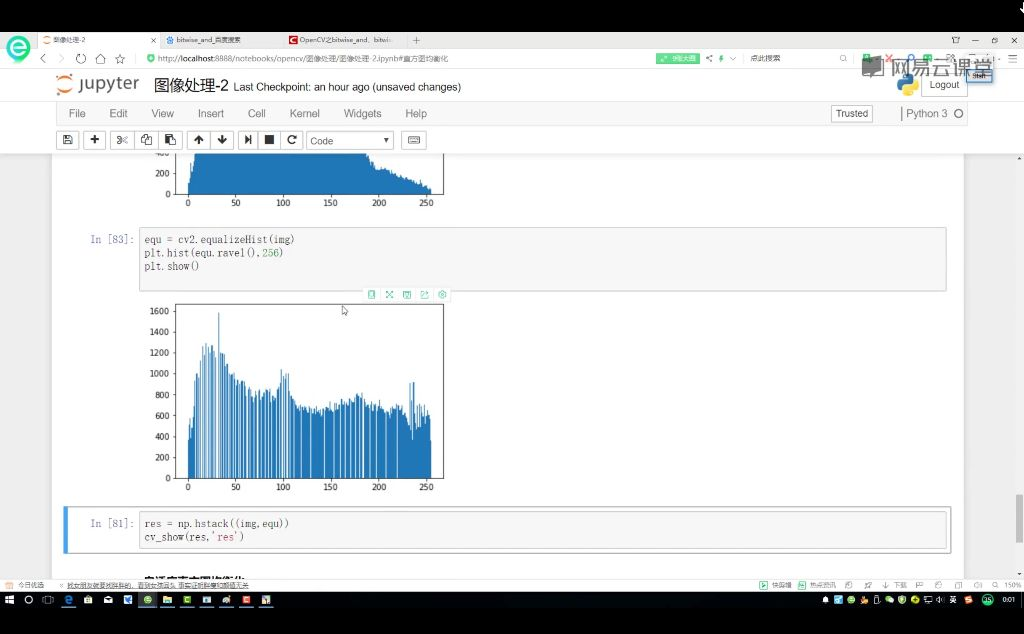Expand the dropdown chevron beside lightning icon
Screen dimensions: 1024x634
tap(733, 58)
